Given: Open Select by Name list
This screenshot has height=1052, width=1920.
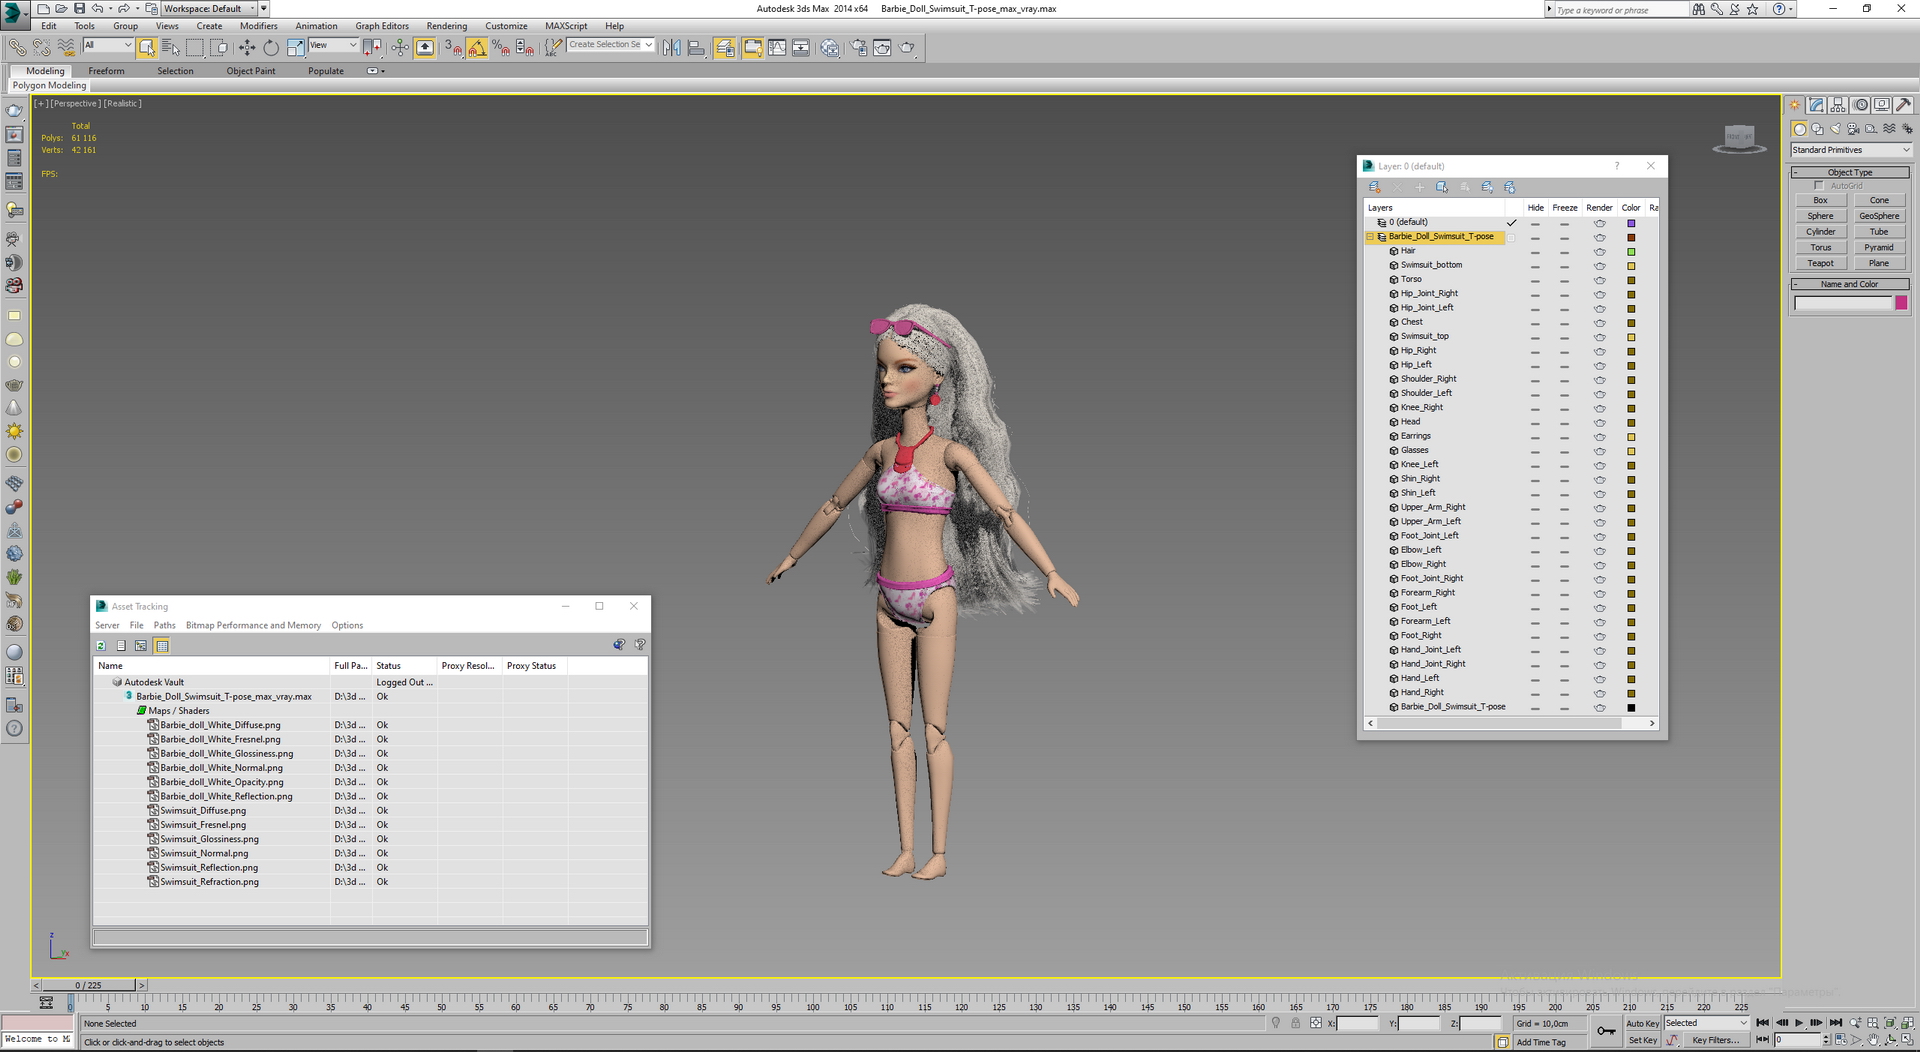Looking at the screenshot, I should pyautogui.click(x=171, y=47).
